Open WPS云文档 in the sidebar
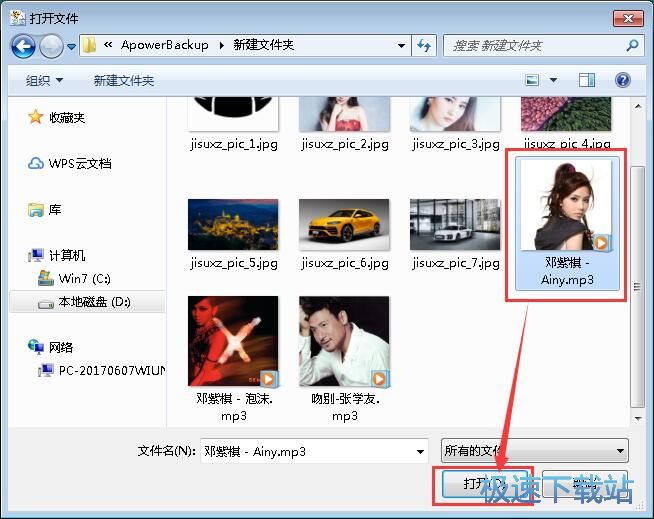 point(80,164)
